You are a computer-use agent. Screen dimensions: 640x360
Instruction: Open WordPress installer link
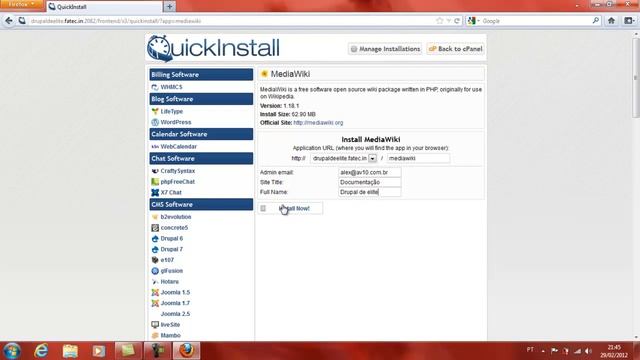click(x=176, y=122)
